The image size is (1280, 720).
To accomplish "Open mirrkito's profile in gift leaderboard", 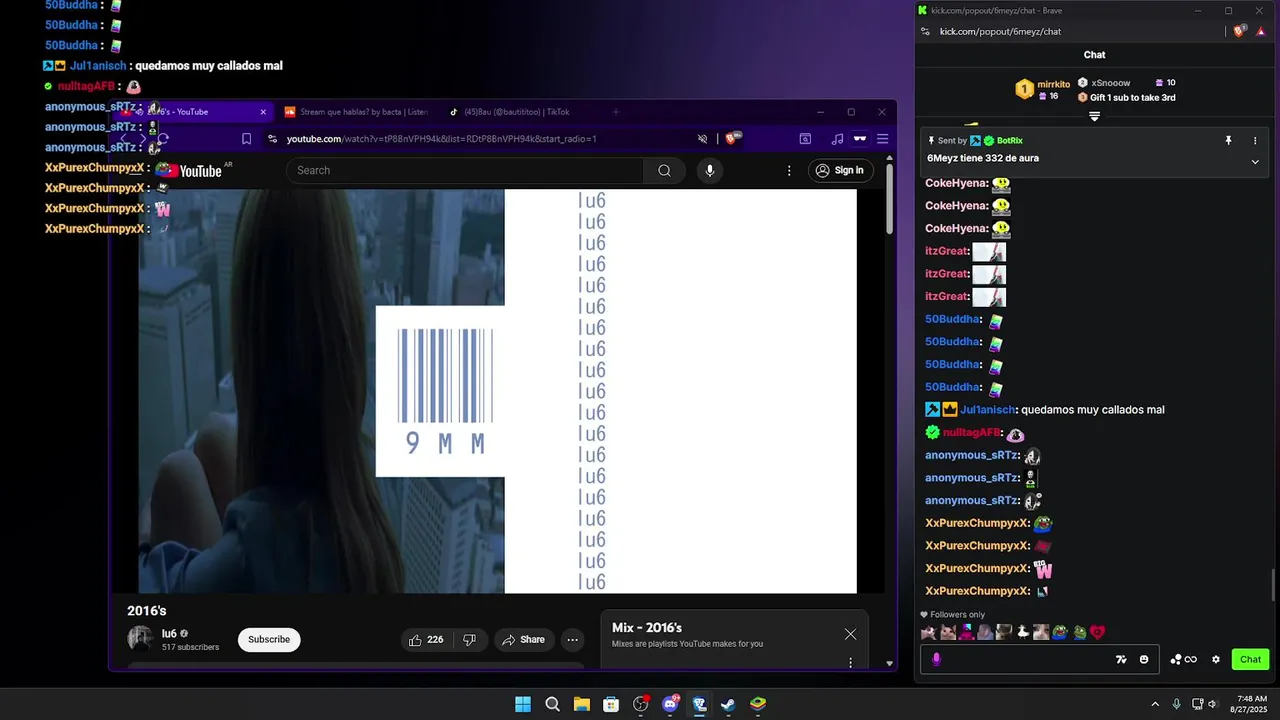I will 1053,84.
